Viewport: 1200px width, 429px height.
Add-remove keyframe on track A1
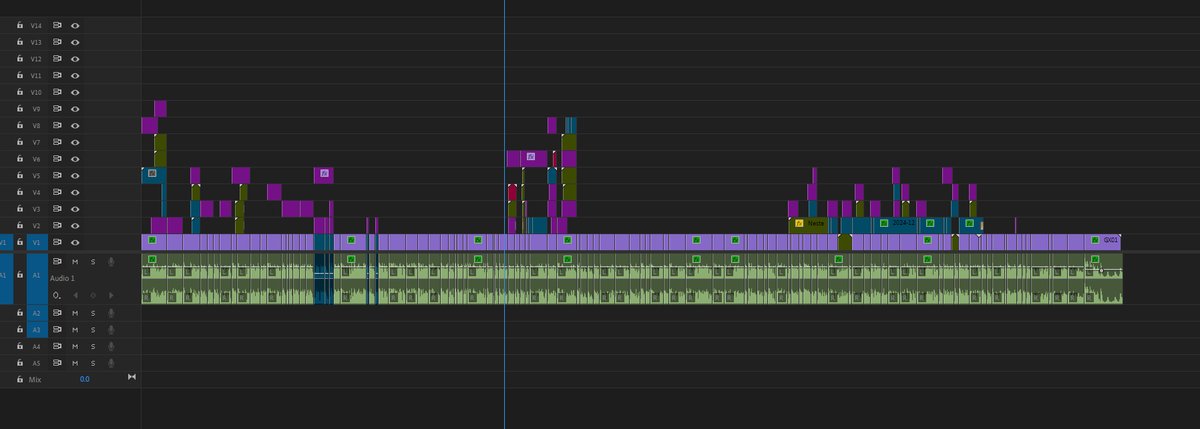click(93, 296)
